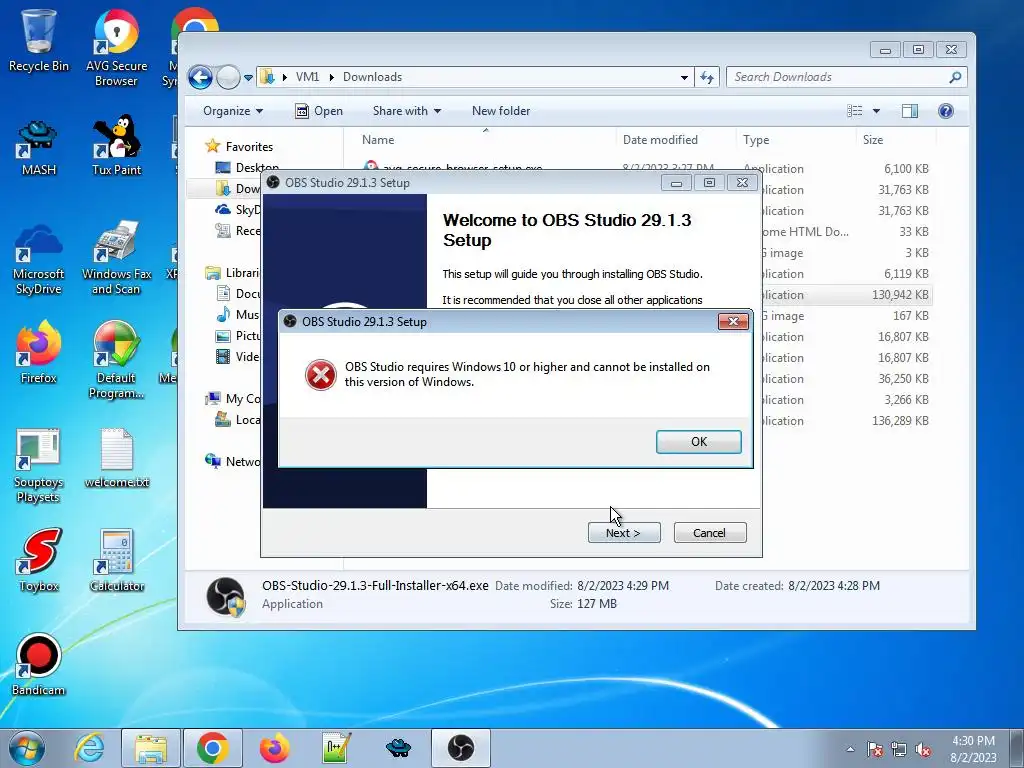The height and width of the screenshot is (768, 1024).
Task: Select the file sized 130,942 KB
Action: [x=847, y=295]
